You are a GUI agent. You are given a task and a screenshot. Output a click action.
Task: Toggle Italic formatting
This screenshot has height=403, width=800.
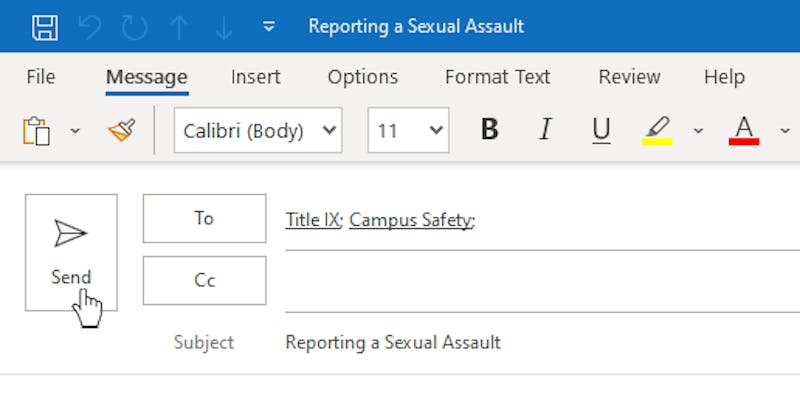(x=545, y=130)
